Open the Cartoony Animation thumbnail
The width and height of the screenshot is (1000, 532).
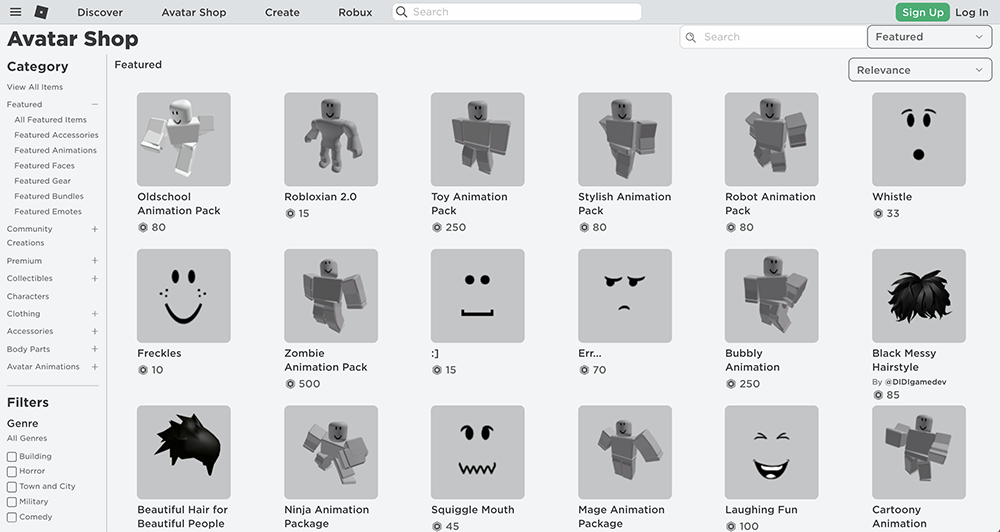coord(919,452)
